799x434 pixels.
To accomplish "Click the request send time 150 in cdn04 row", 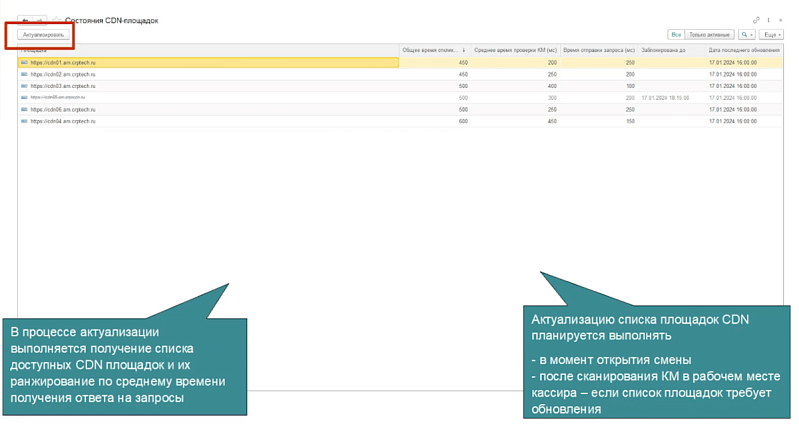I will 630,121.
